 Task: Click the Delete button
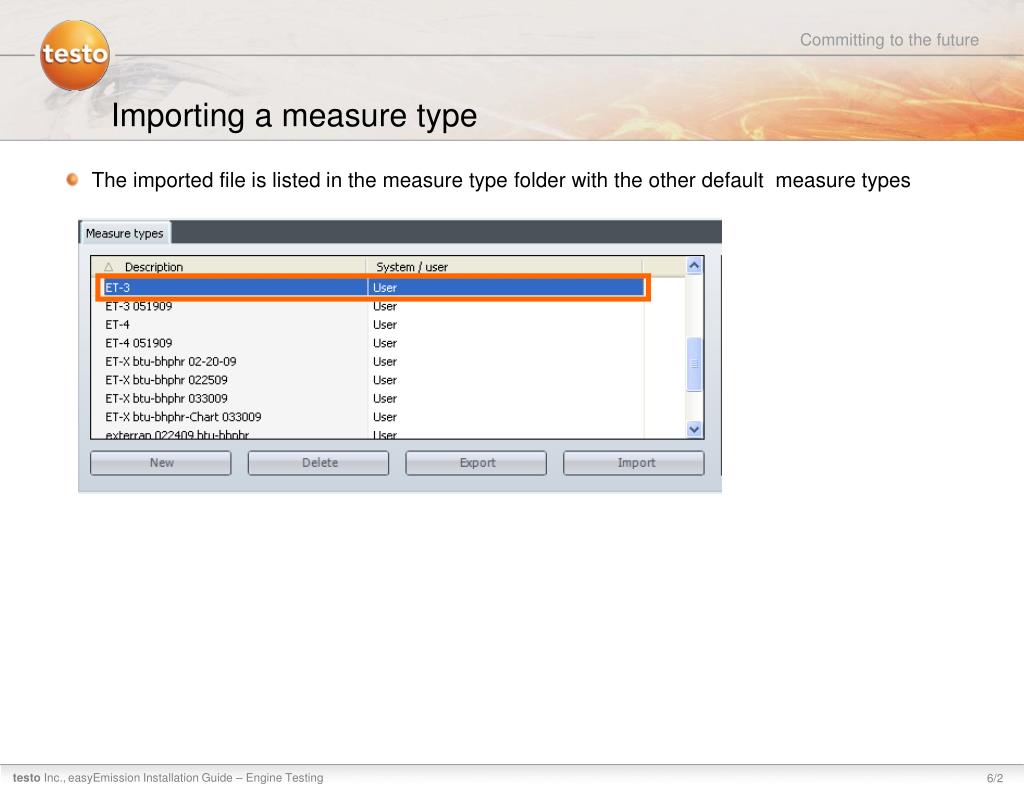coord(319,462)
